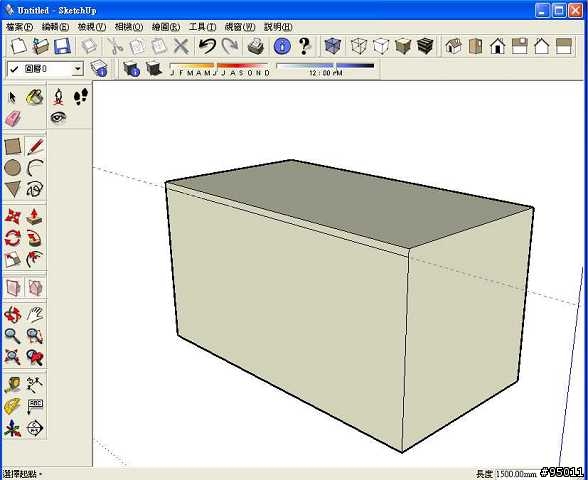
Task: Choose the Paint Bucket tool
Action: click(35, 97)
